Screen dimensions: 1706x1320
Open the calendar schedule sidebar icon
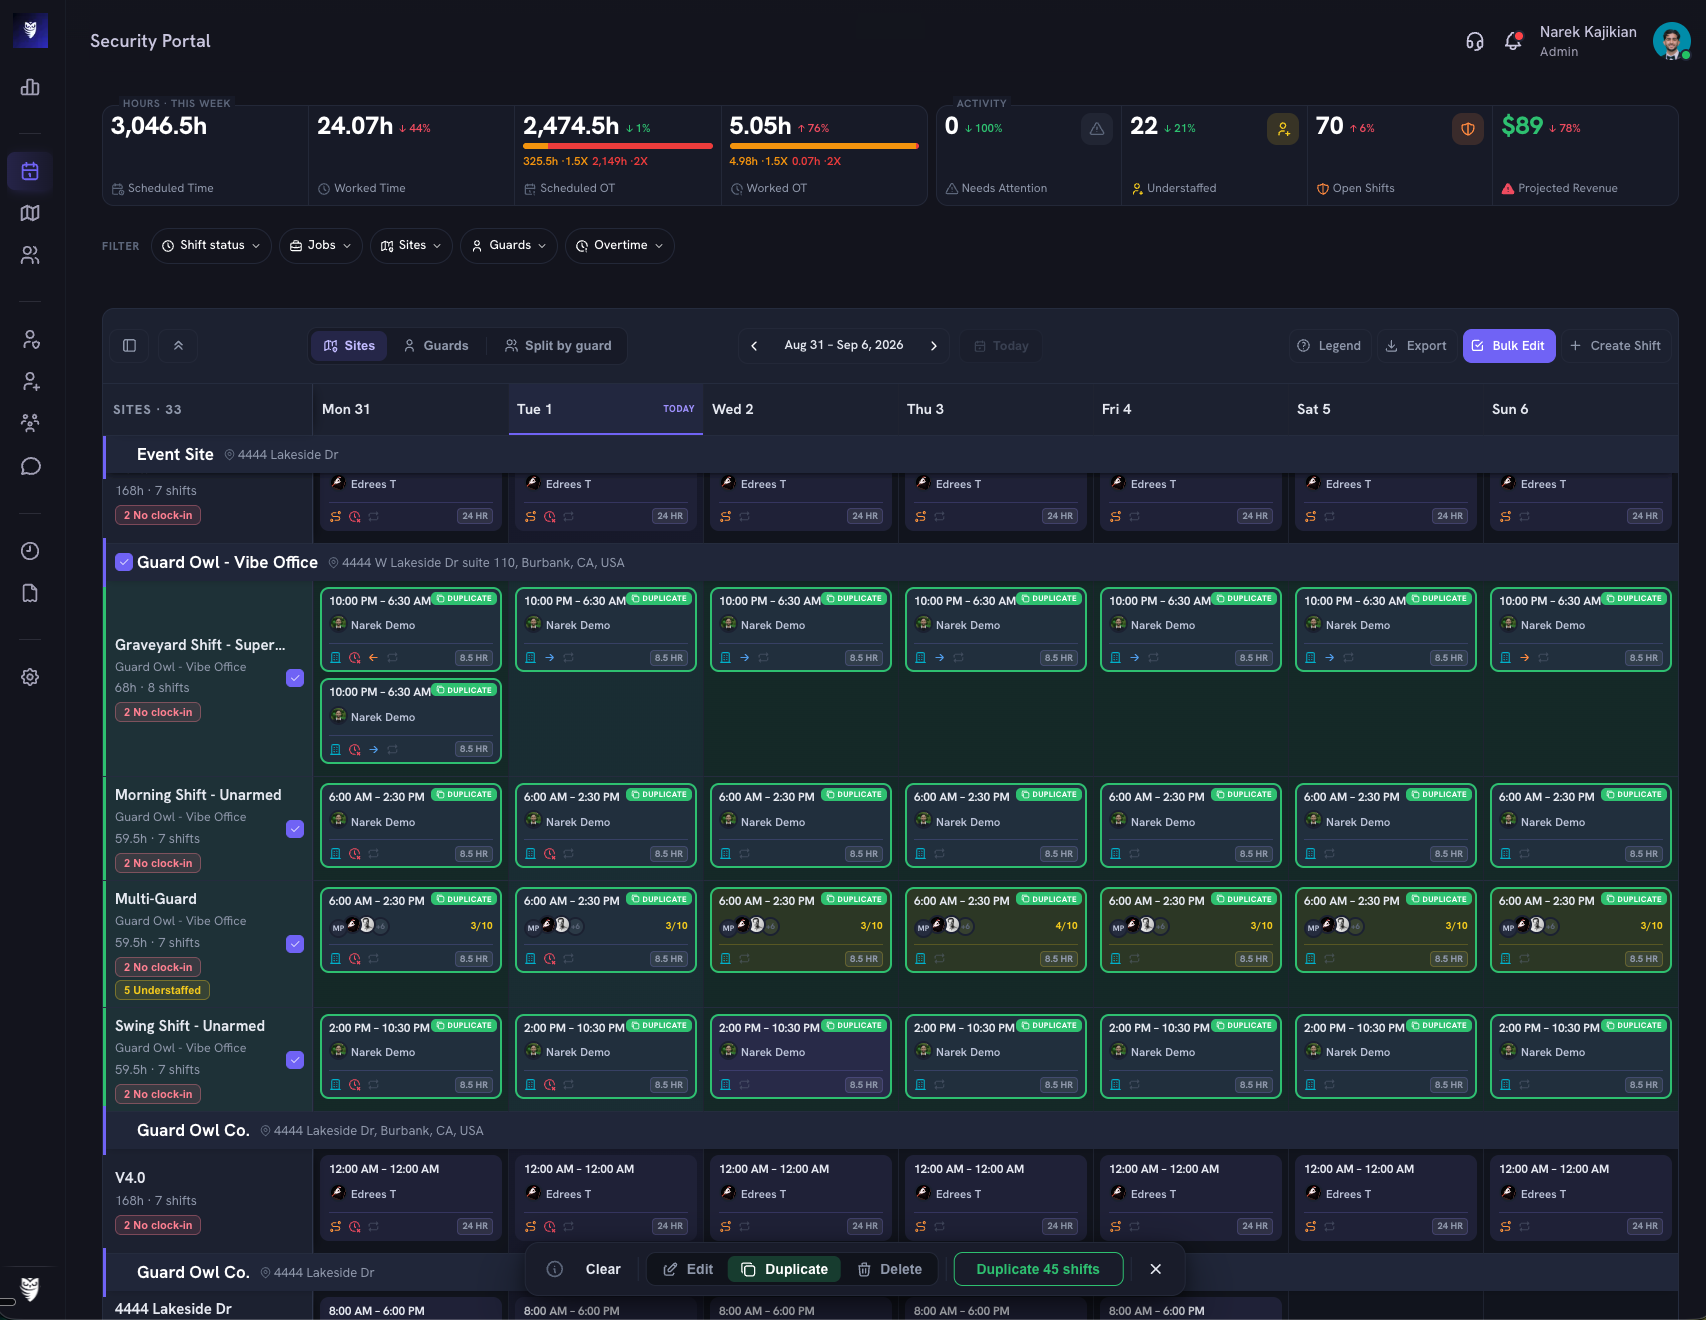pyautogui.click(x=30, y=171)
